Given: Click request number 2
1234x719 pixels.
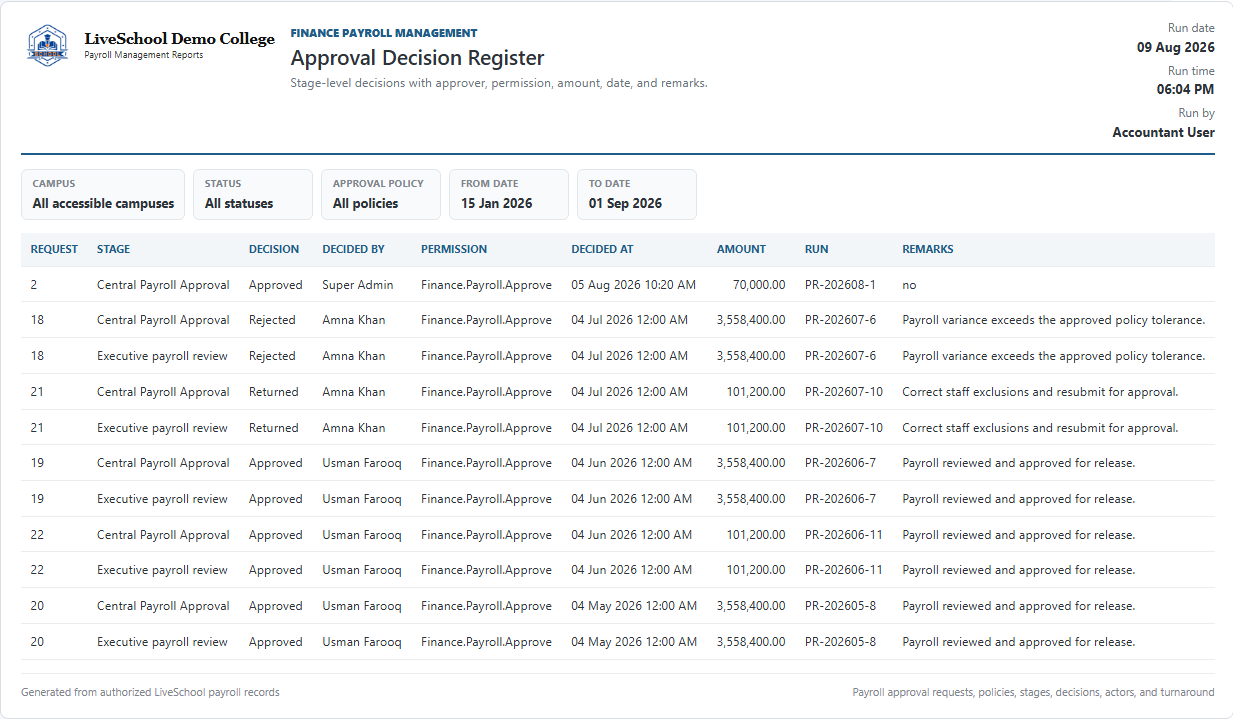Looking at the screenshot, I should (x=34, y=285).
